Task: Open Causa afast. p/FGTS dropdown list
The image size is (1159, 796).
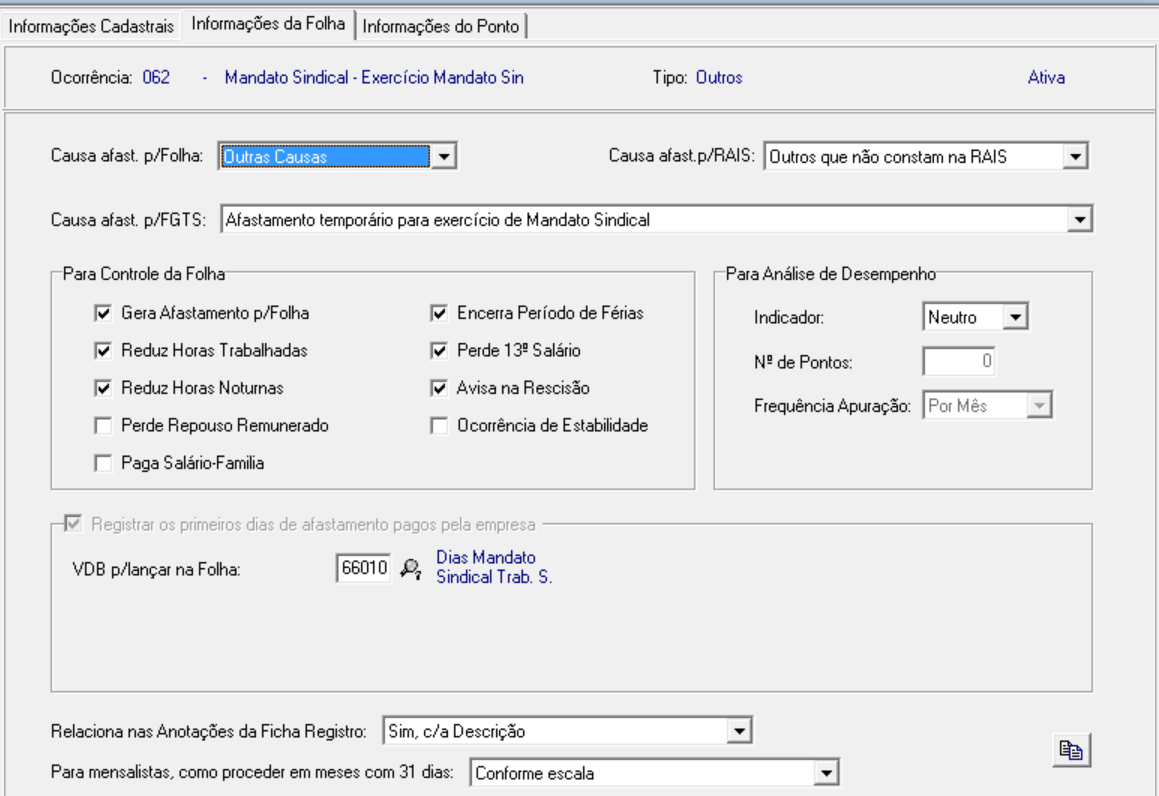Action: click(x=1080, y=219)
